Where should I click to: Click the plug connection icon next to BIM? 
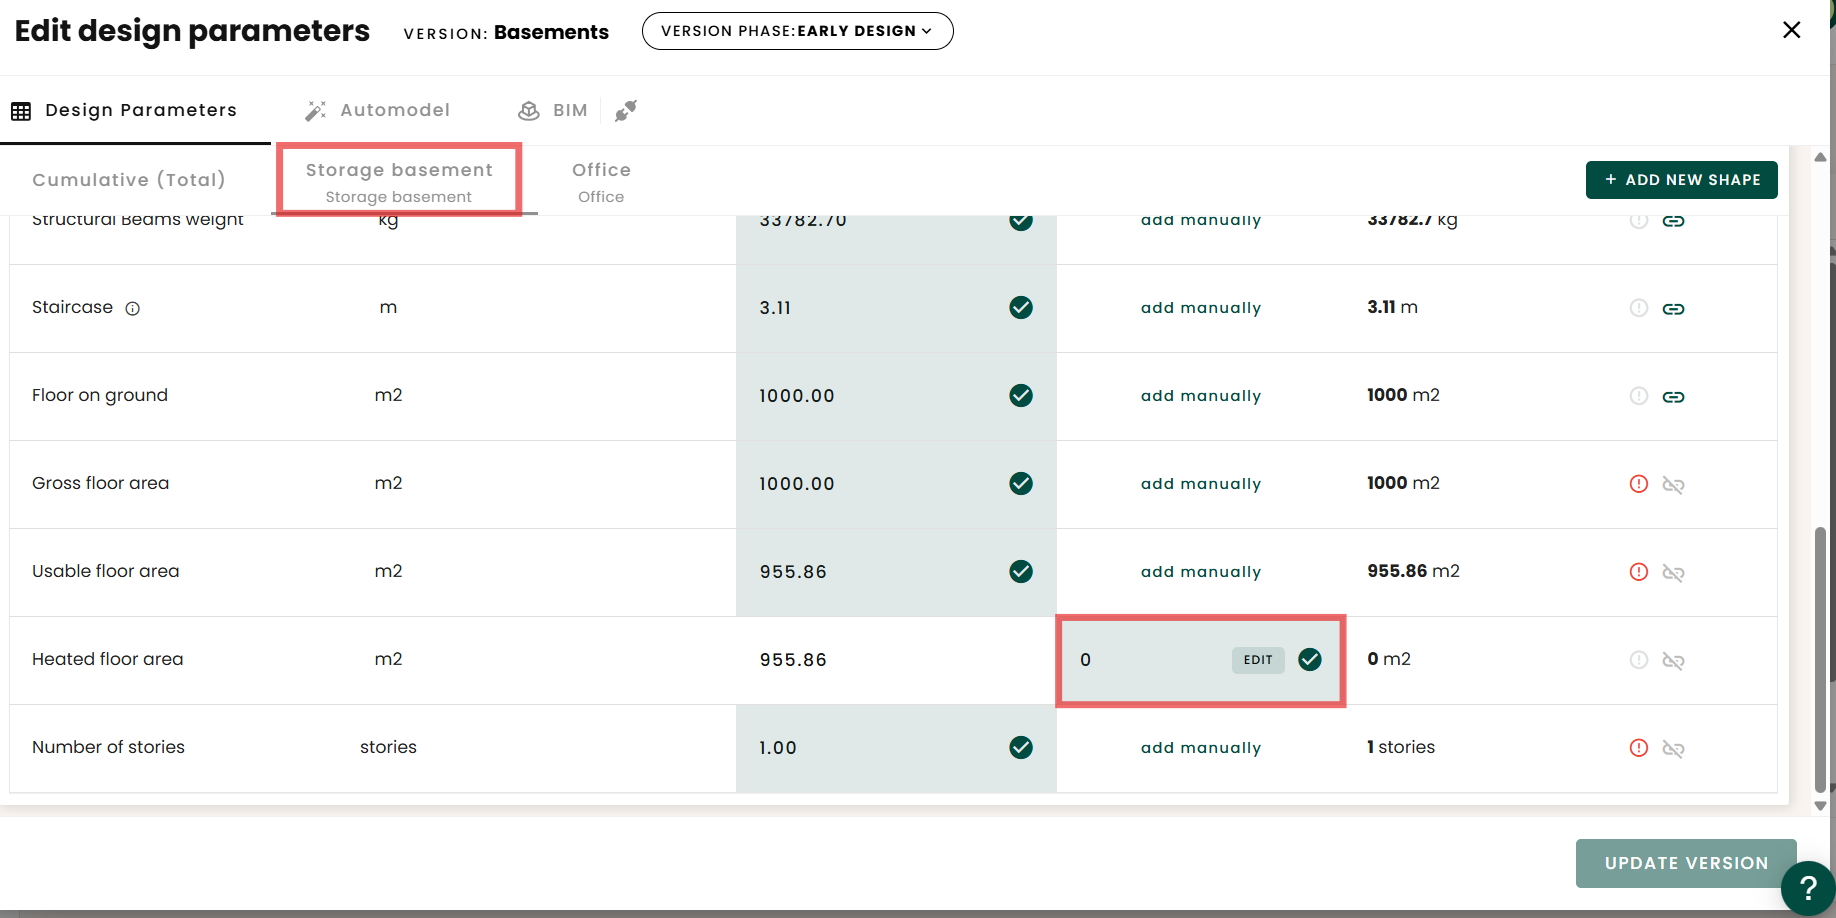pyautogui.click(x=626, y=110)
